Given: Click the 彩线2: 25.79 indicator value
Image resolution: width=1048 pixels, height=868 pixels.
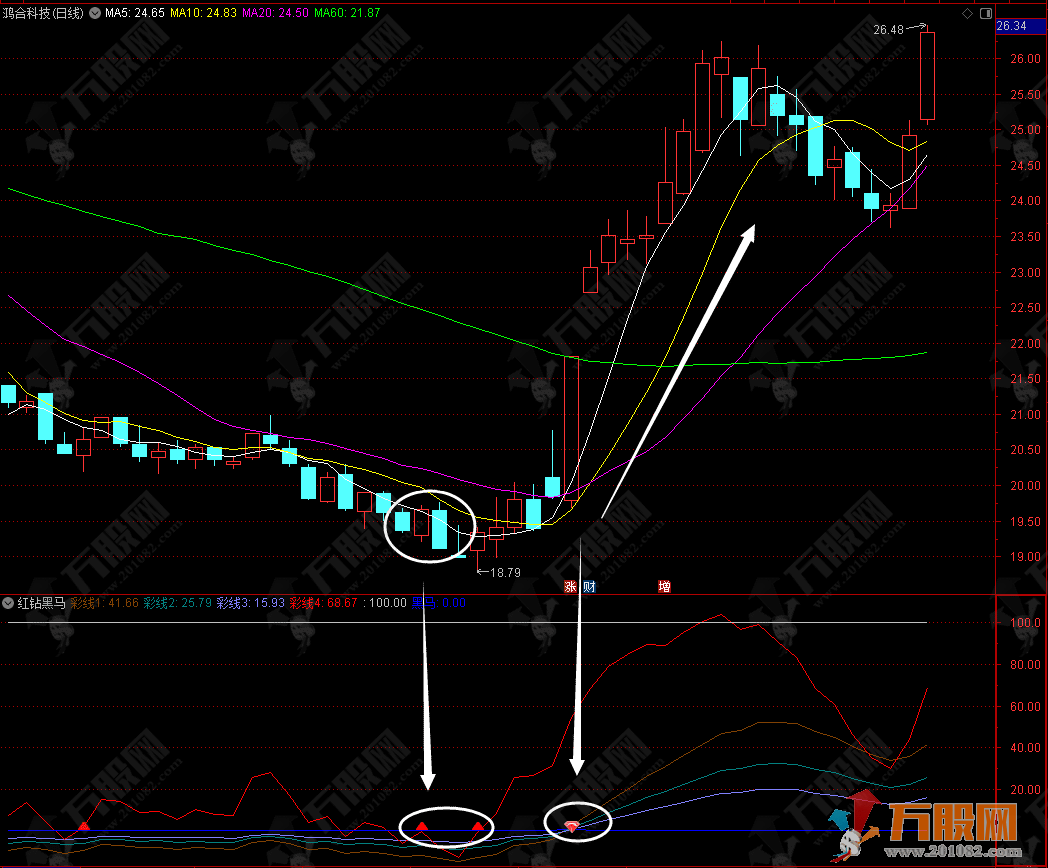Looking at the screenshot, I should 178,603.
